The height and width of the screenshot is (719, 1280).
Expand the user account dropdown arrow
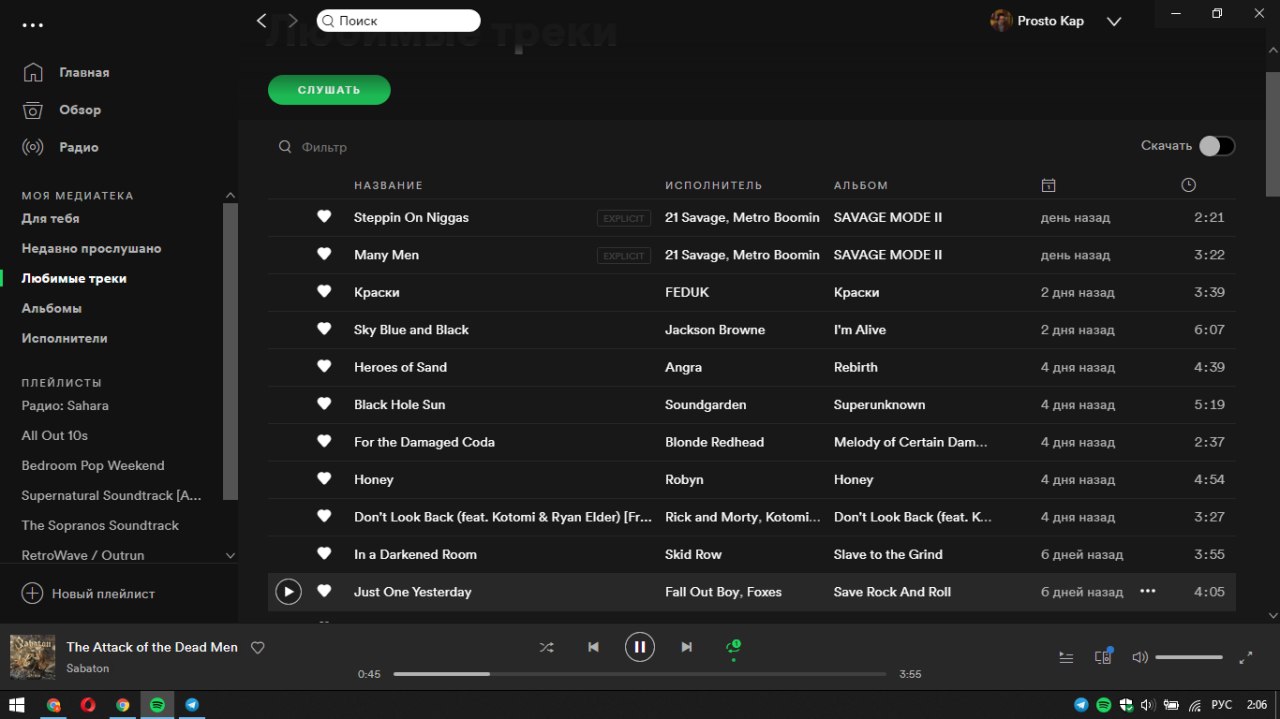[x=1114, y=21]
